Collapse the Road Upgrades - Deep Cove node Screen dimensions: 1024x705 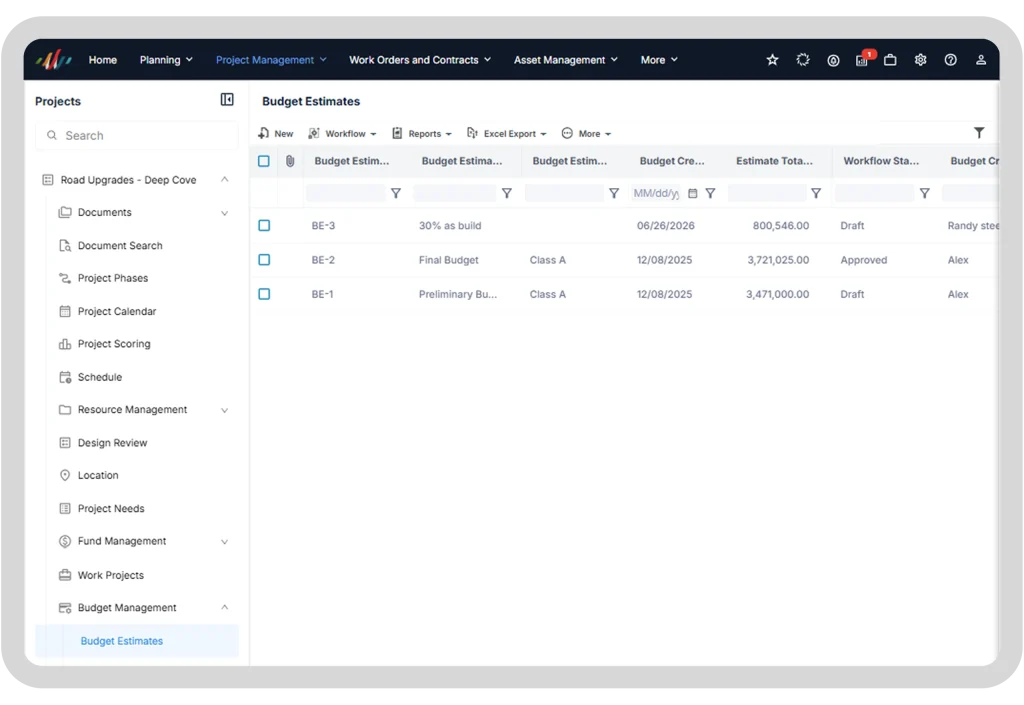(225, 180)
